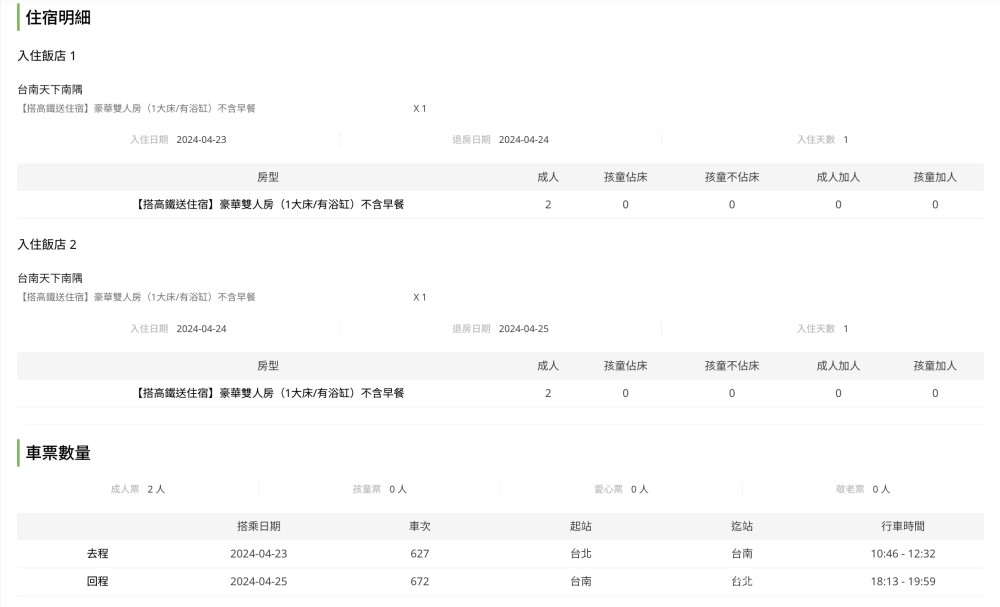Image resolution: width=1000 pixels, height=607 pixels.
Task: Click 房型 column header in hotel 1 table
Action: (x=268, y=177)
